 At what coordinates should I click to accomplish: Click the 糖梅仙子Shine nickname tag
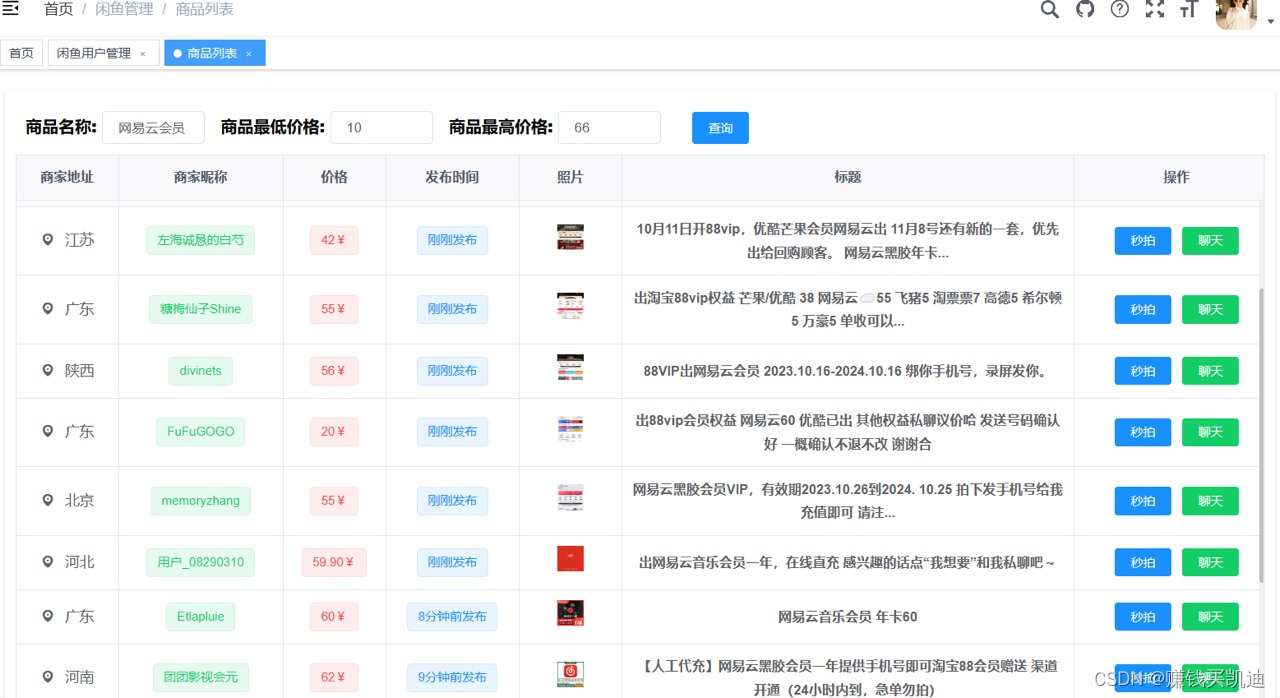(x=200, y=309)
